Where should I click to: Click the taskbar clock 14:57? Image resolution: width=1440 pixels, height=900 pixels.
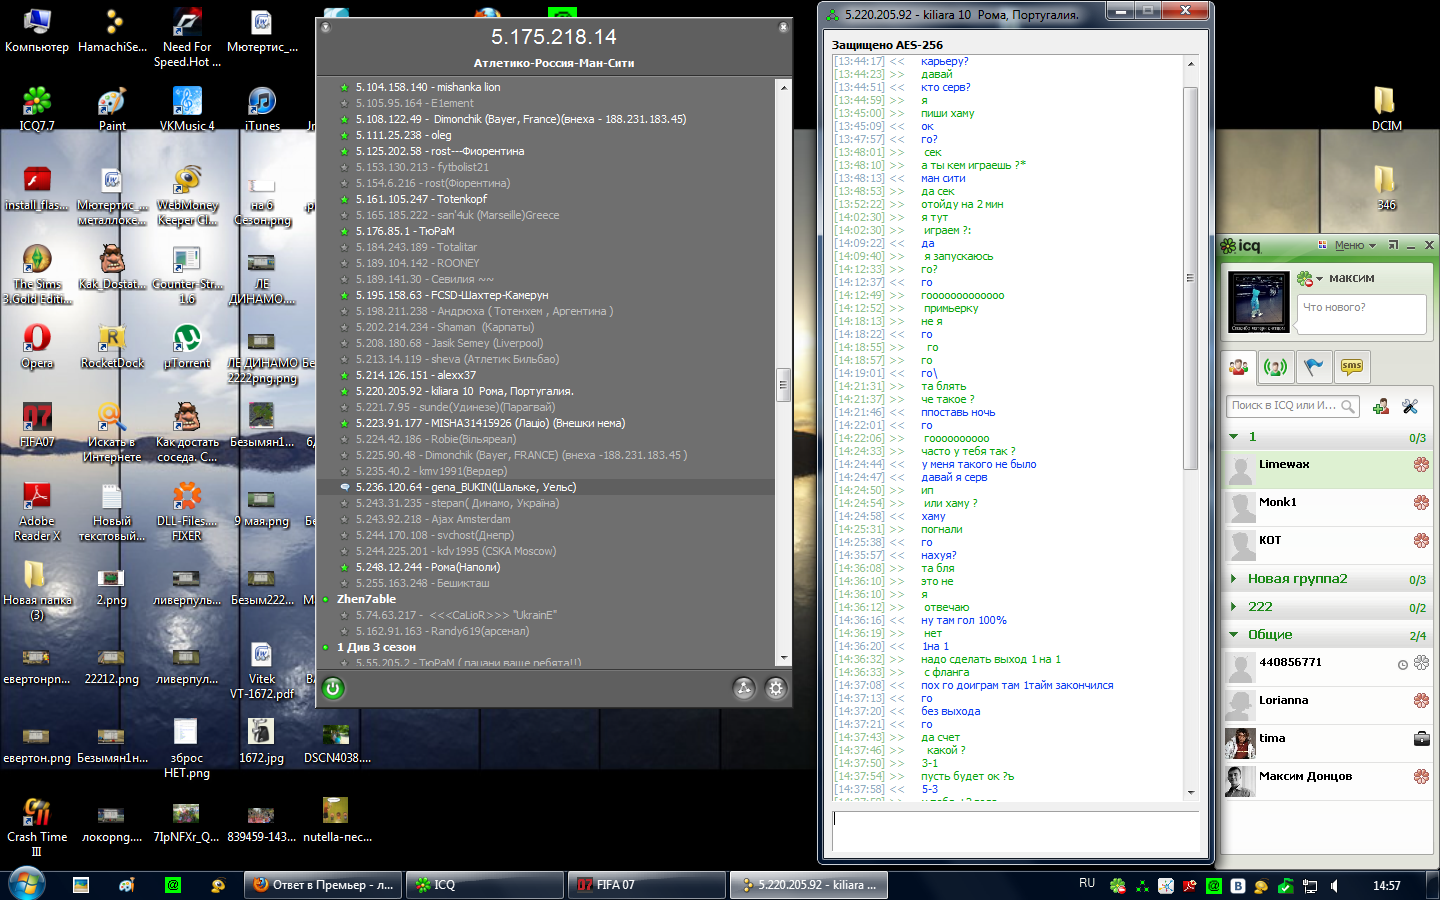click(x=1387, y=885)
